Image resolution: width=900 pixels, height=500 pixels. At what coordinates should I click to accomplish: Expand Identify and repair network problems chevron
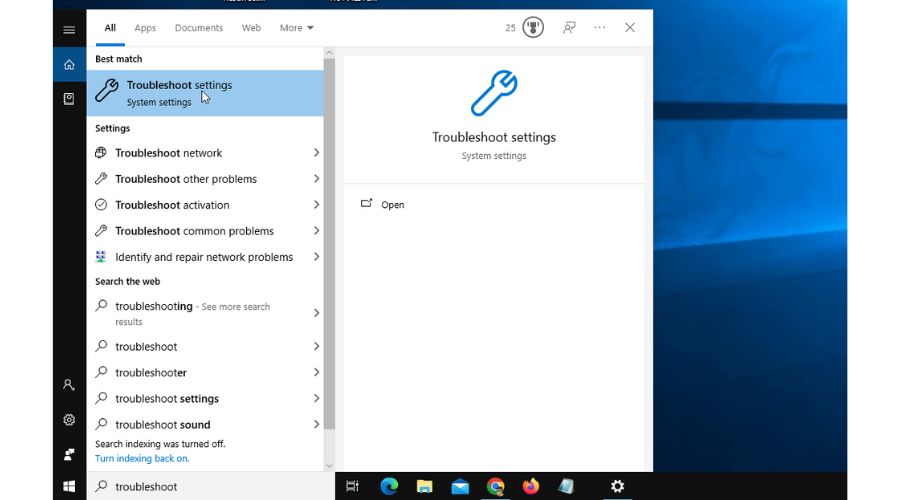[x=316, y=257]
